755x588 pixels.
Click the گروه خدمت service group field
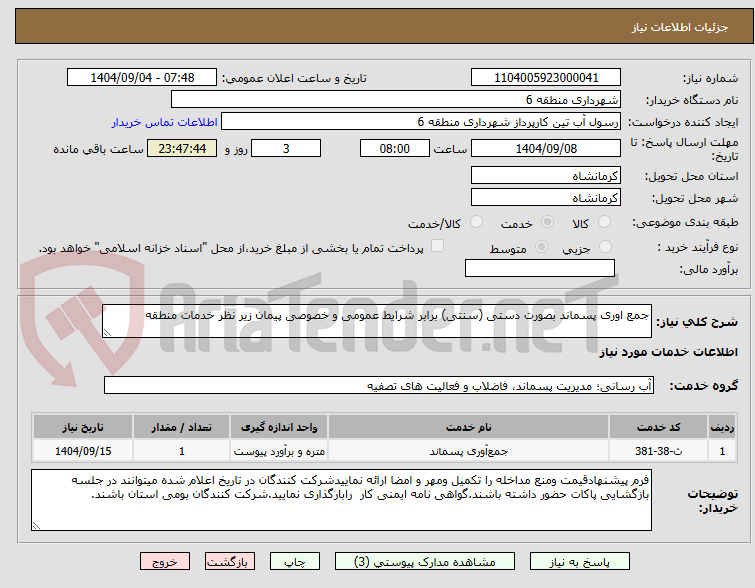pos(379,385)
